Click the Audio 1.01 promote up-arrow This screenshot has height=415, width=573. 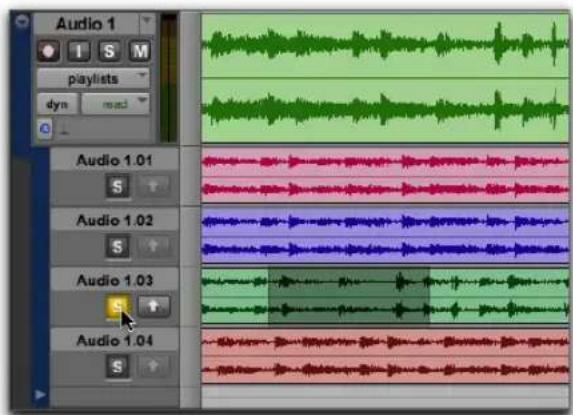click(x=154, y=186)
